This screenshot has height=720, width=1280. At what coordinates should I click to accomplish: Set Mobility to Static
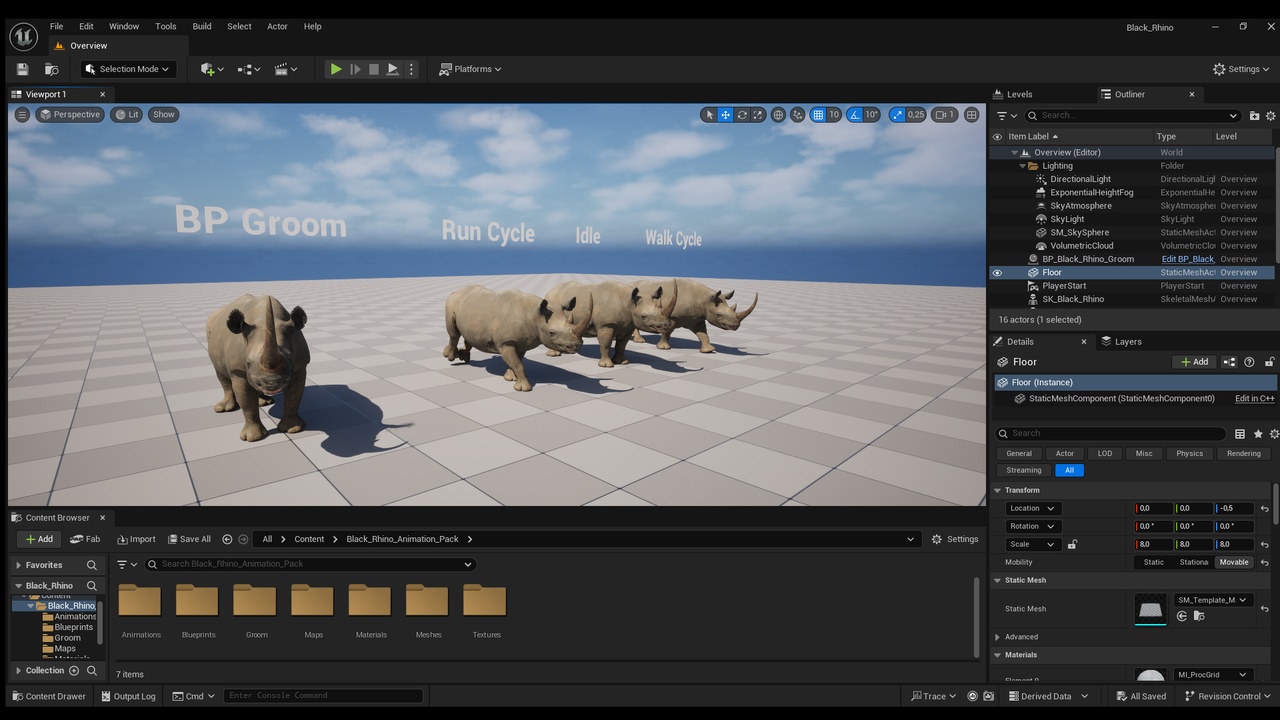click(x=1153, y=562)
